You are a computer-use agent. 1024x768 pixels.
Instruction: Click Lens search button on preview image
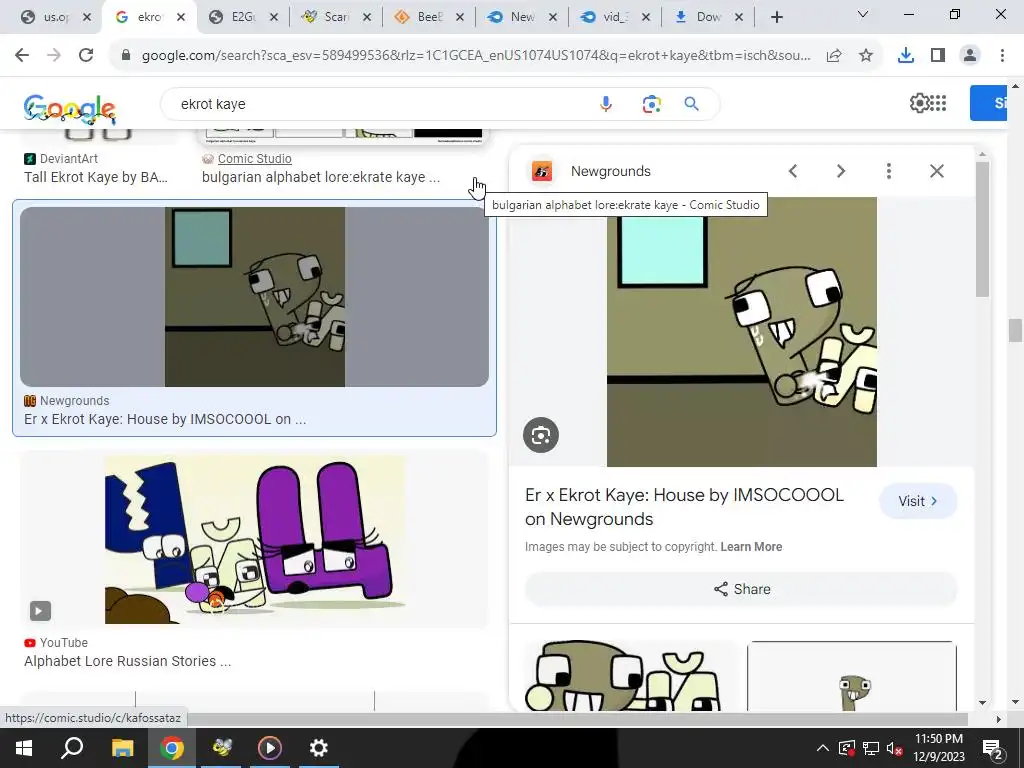click(x=541, y=435)
